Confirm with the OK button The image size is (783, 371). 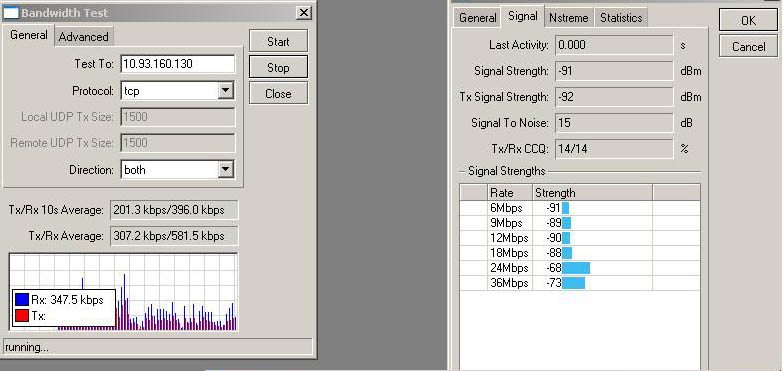coord(748,21)
